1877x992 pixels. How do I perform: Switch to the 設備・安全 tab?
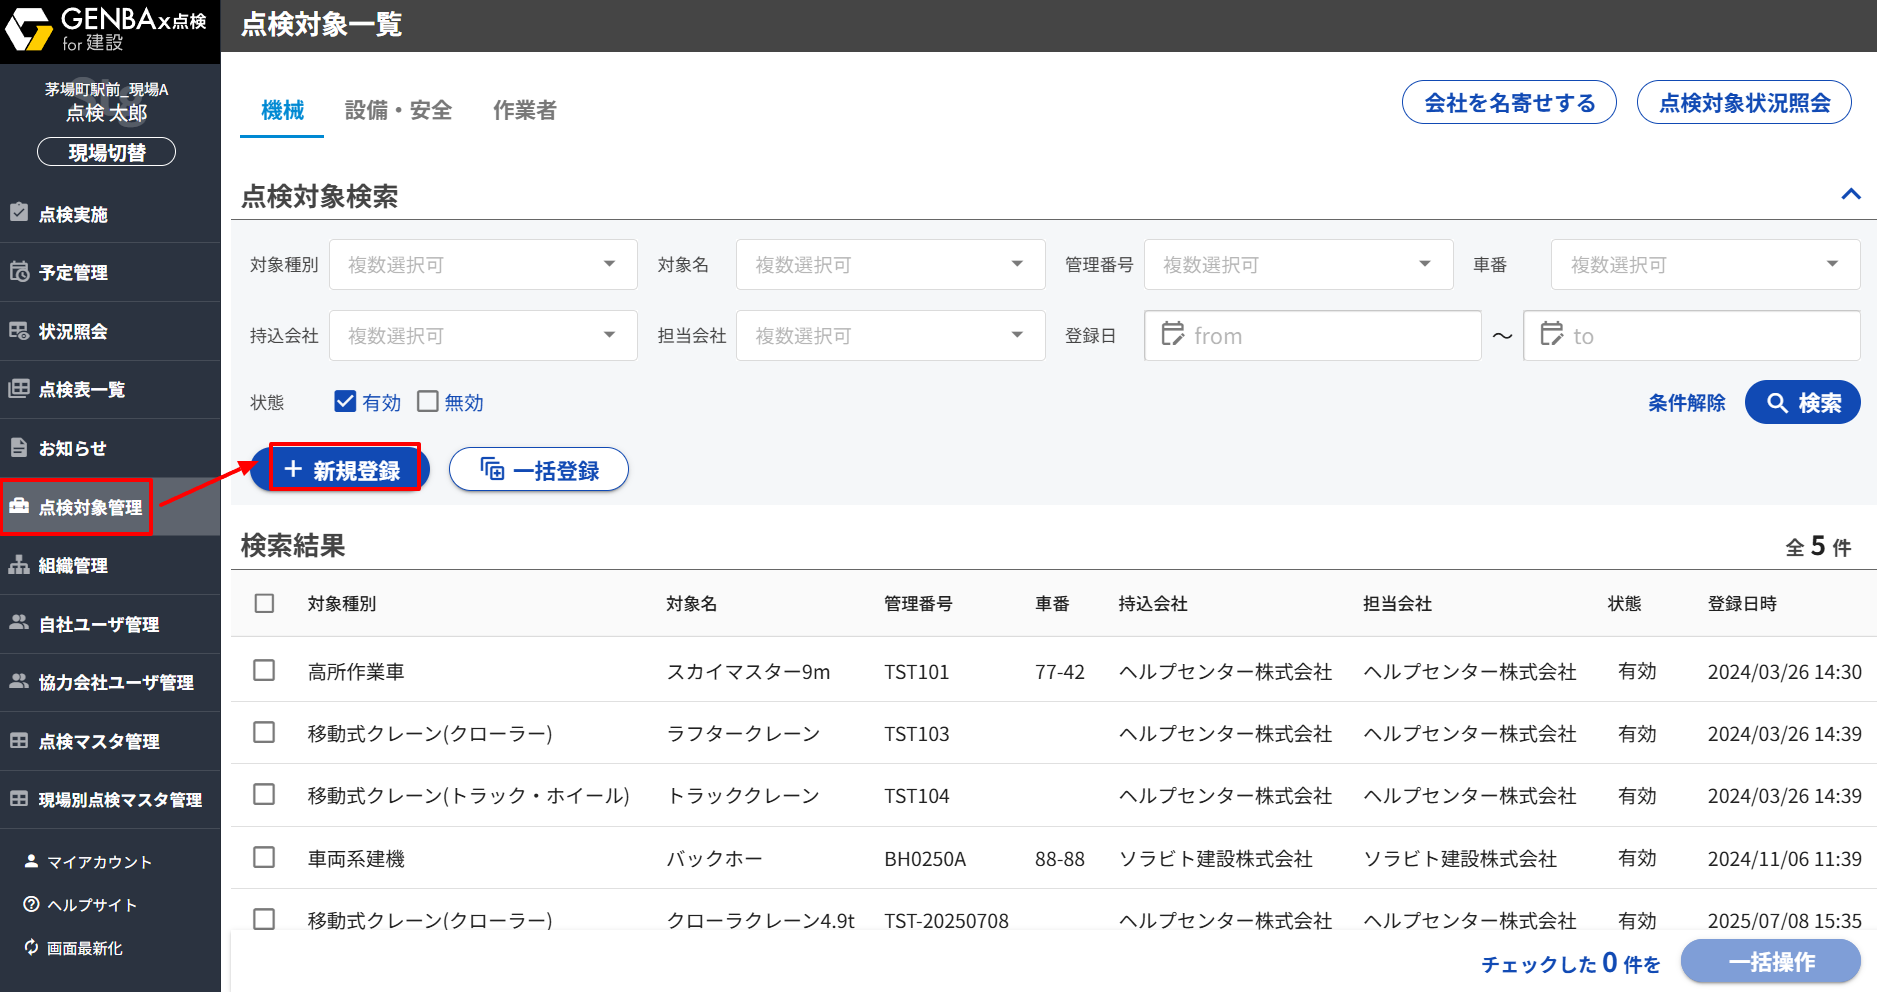[398, 110]
